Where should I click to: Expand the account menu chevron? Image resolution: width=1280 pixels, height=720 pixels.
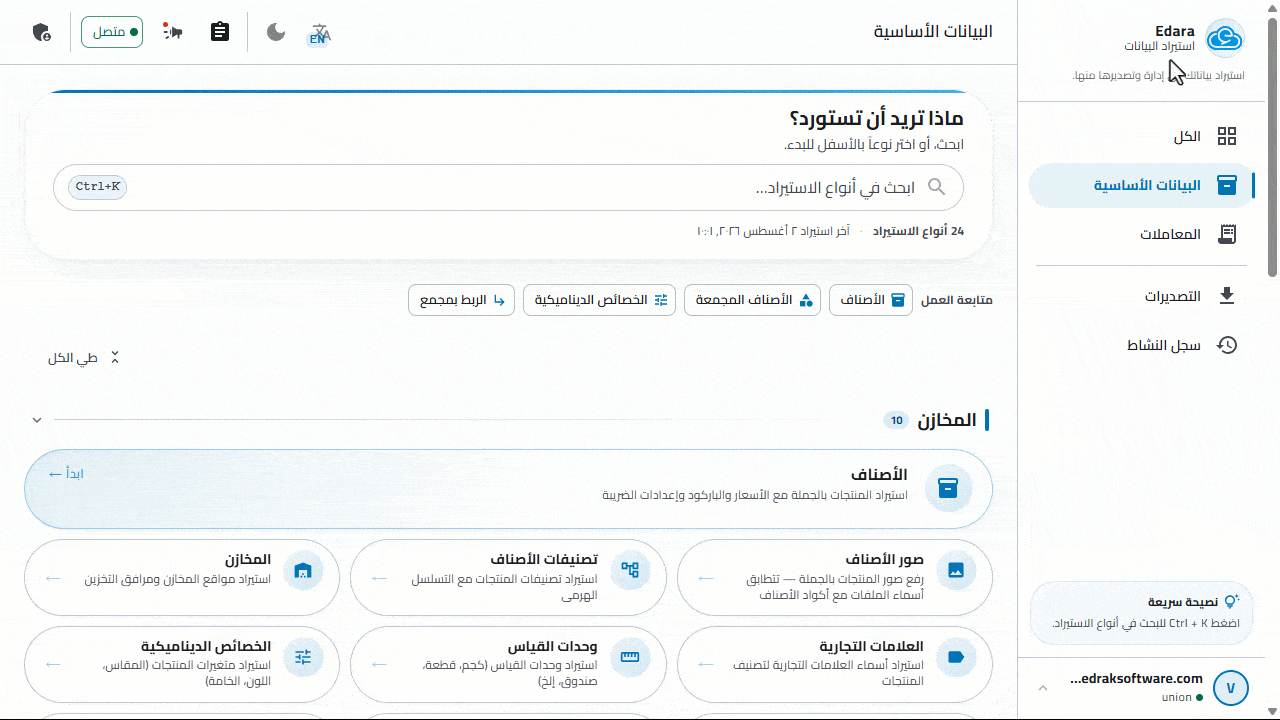coord(1043,688)
